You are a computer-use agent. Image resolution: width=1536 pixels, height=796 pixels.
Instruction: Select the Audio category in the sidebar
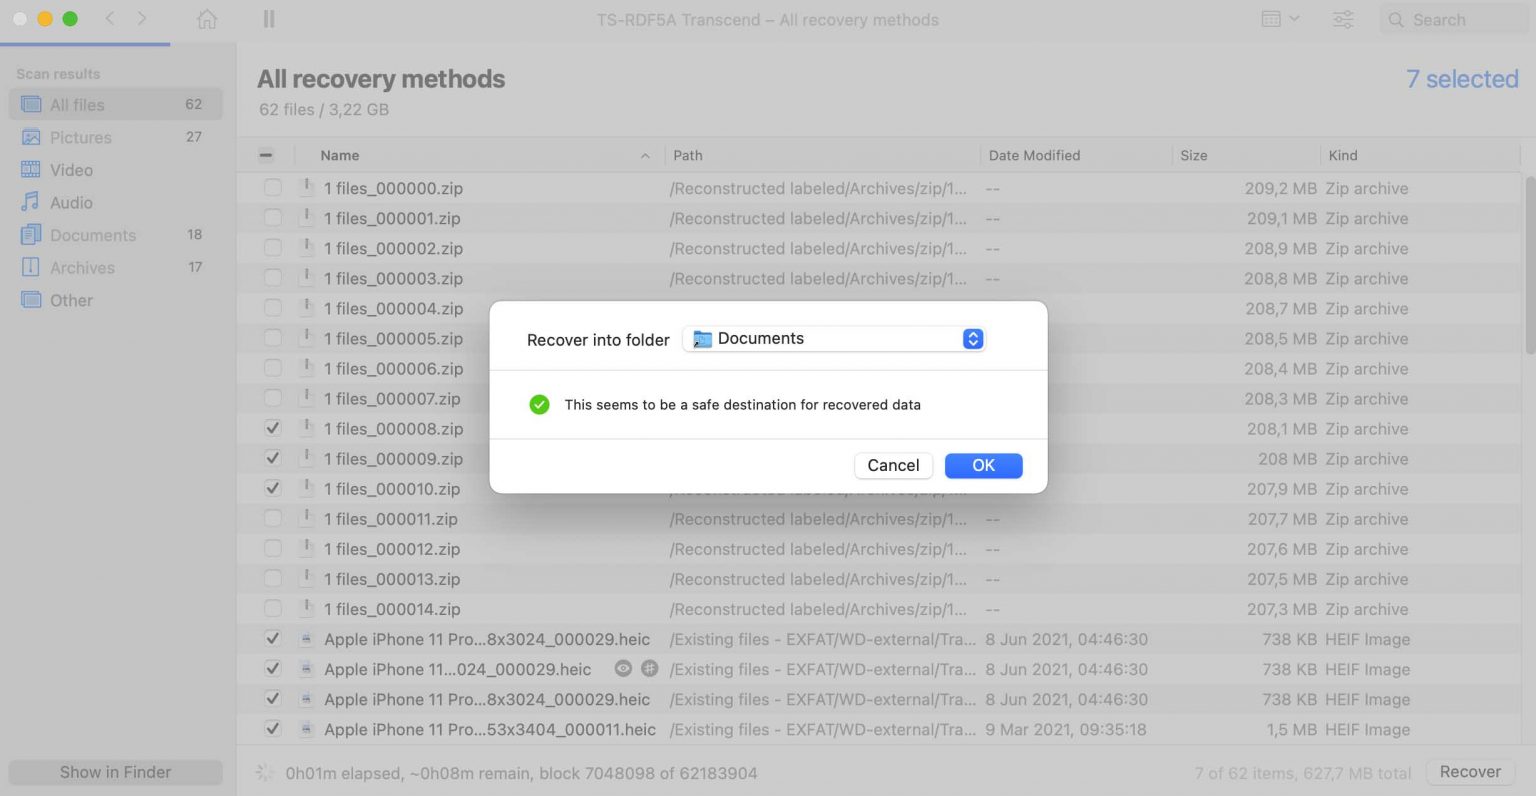coord(71,202)
